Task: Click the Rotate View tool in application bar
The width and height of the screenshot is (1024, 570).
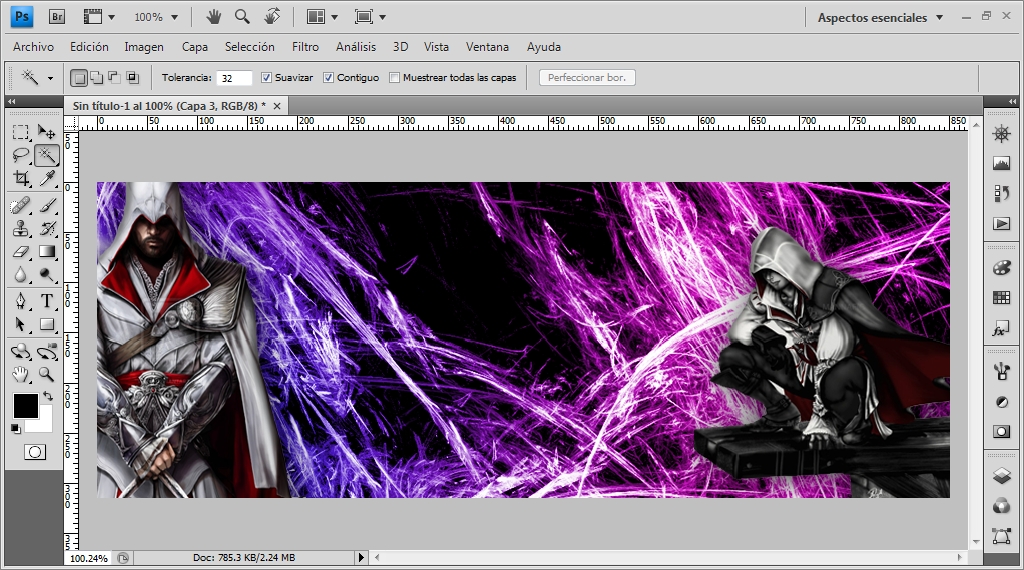Action: pyautogui.click(x=272, y=16)
